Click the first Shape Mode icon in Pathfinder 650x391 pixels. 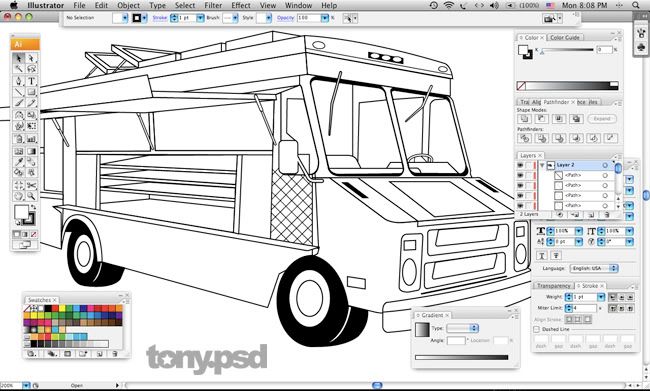click(x=524, y=119)
